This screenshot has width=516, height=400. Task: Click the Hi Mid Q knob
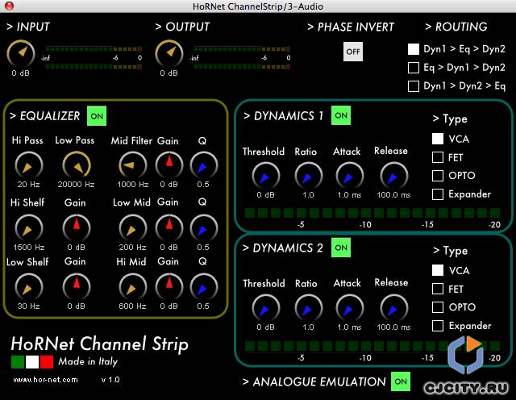click(203, 287)
